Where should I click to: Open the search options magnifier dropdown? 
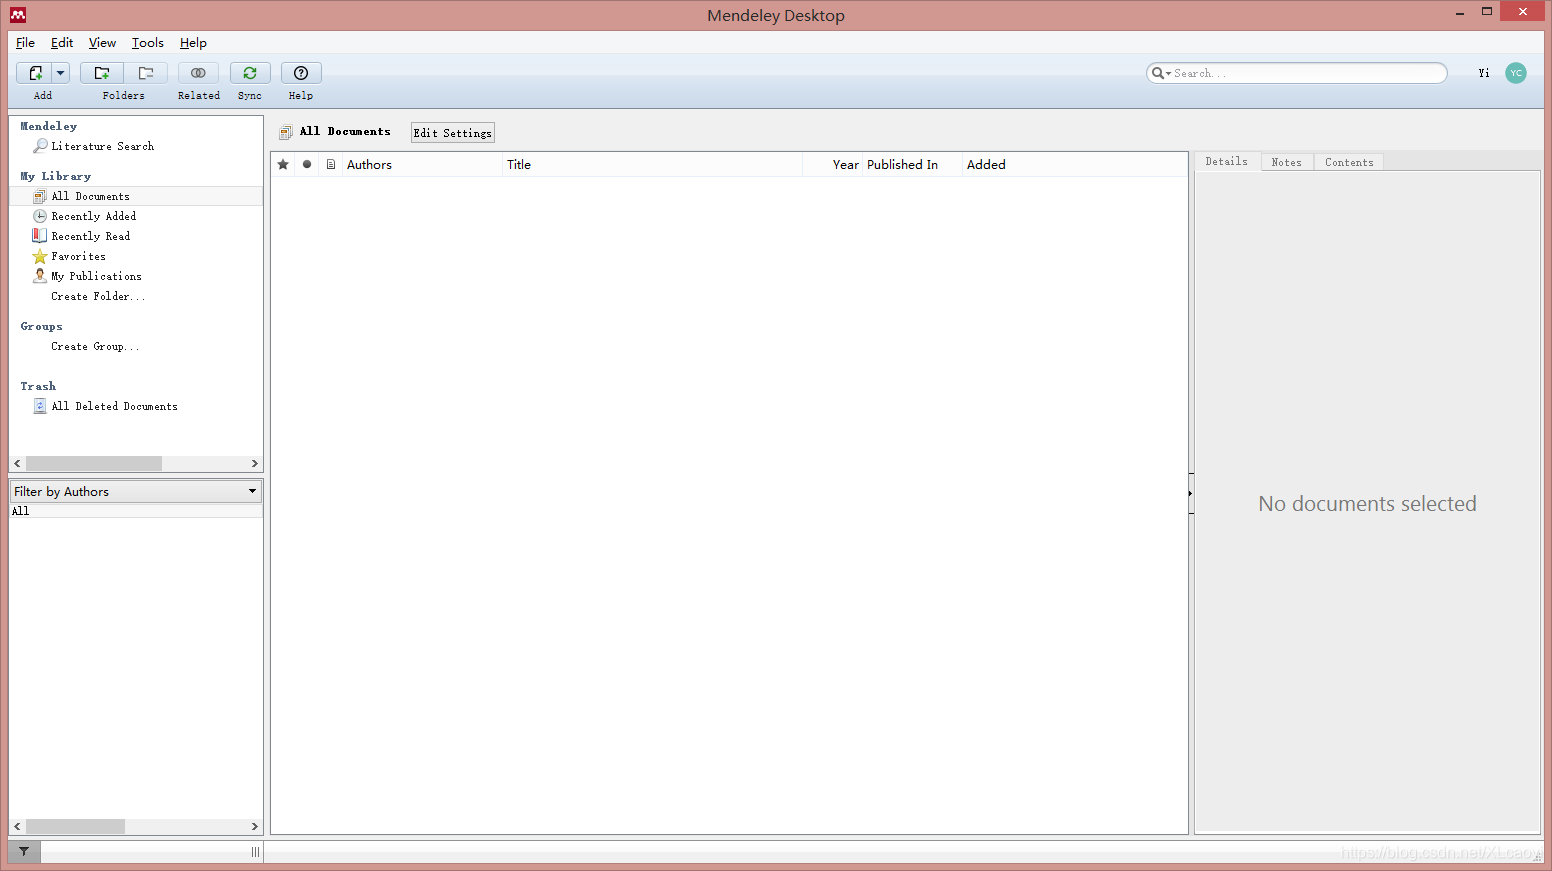point(1161,73)
